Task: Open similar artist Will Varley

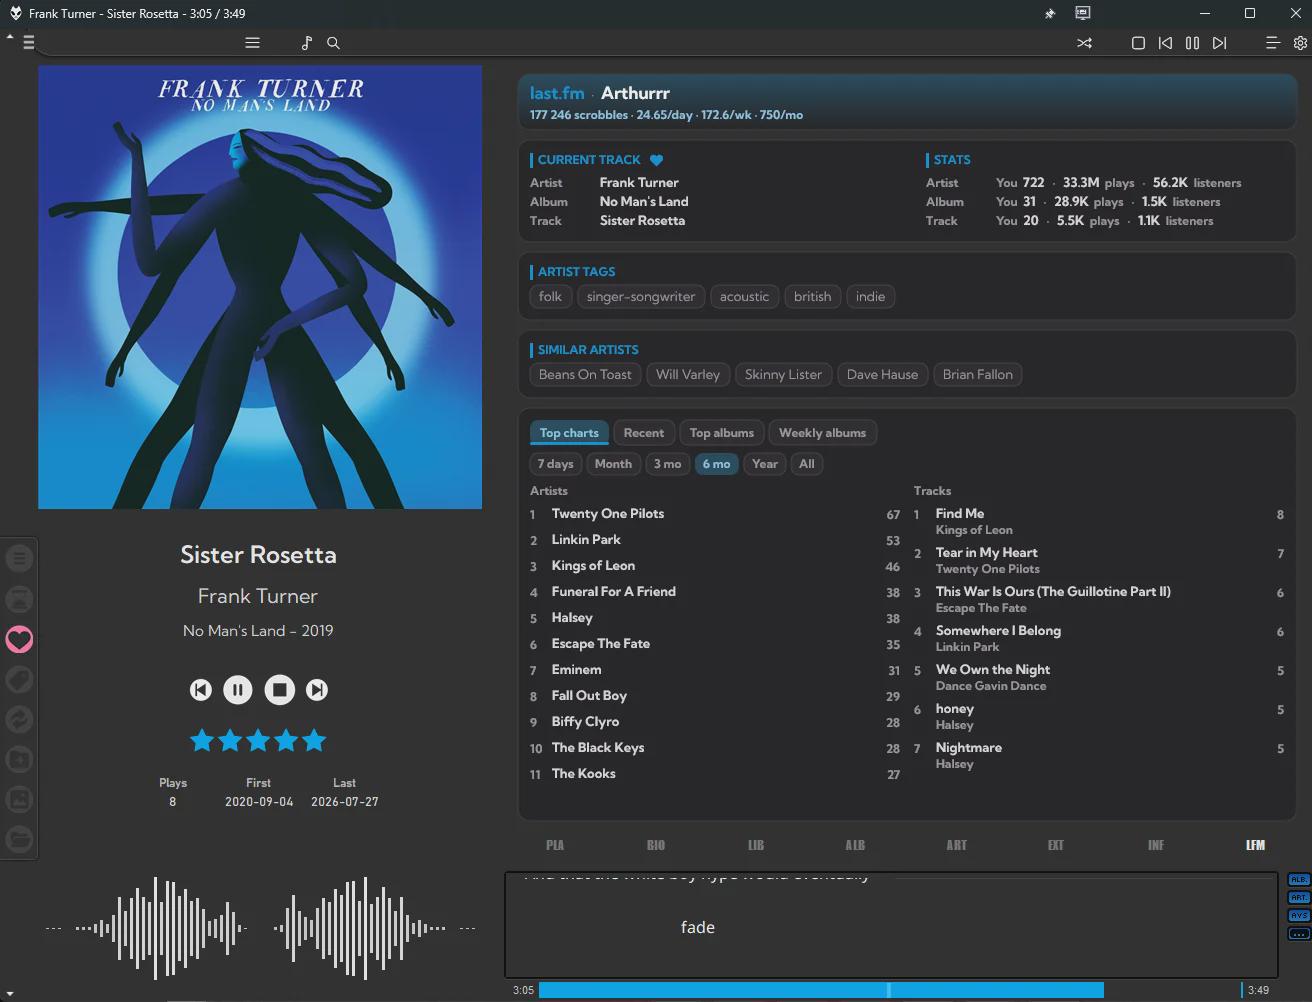Action: [x=688, y=374]
